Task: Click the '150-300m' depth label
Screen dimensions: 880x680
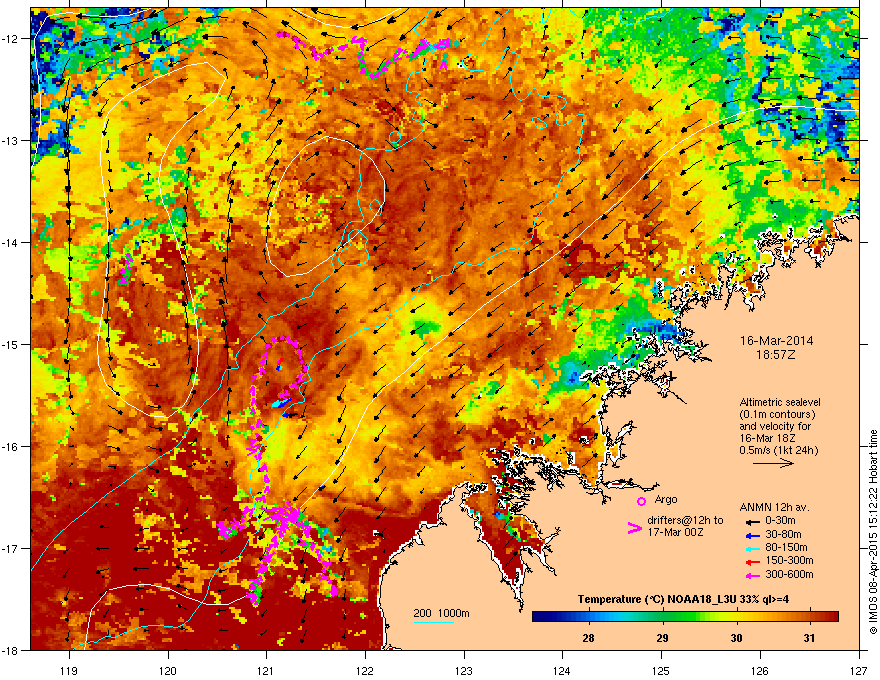Action: coord(789,560)
